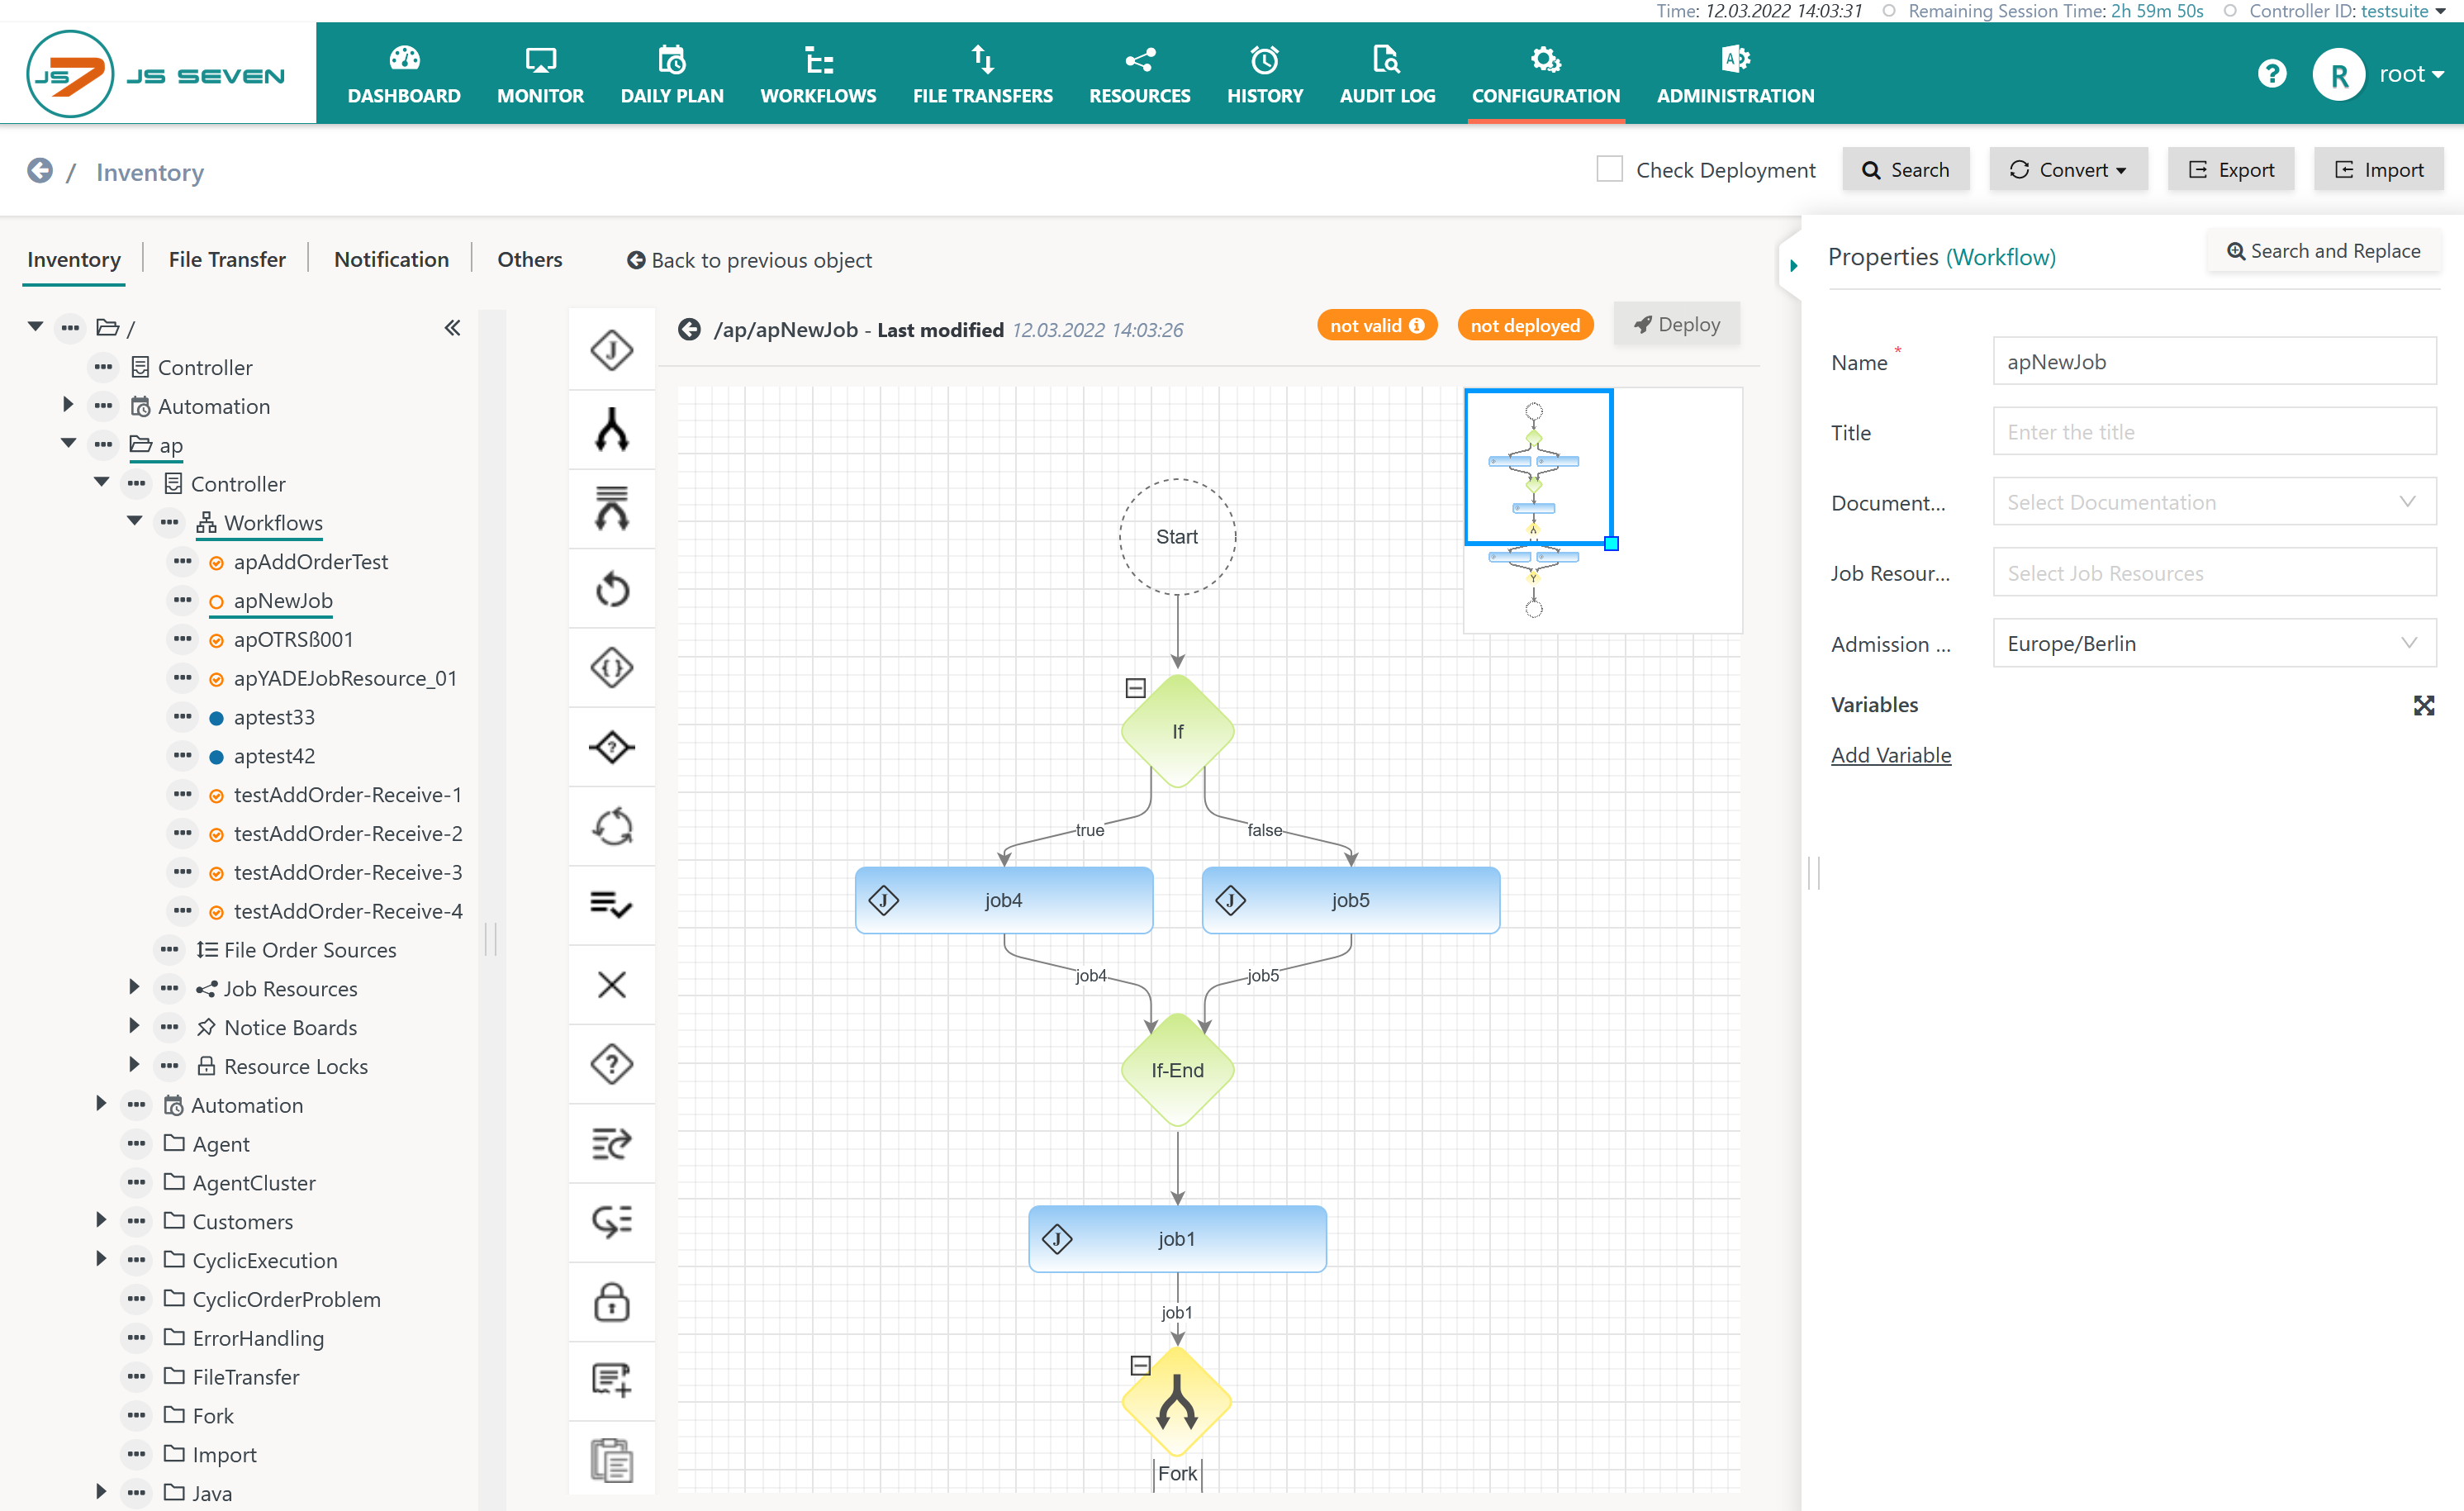
Task: Select the apOTRSß001 workflow in tree
Action: pyautogui.click(x=293, y=639)
